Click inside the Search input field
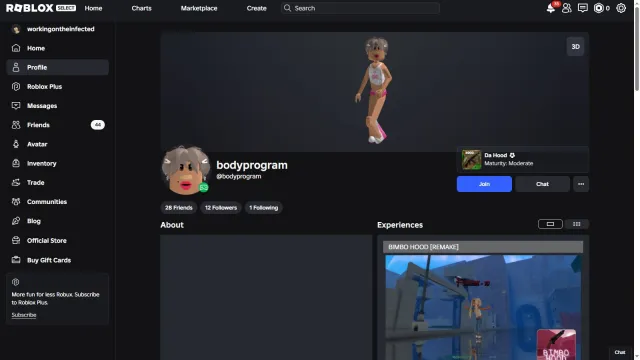Screen dimensions: 640x360 360,8
